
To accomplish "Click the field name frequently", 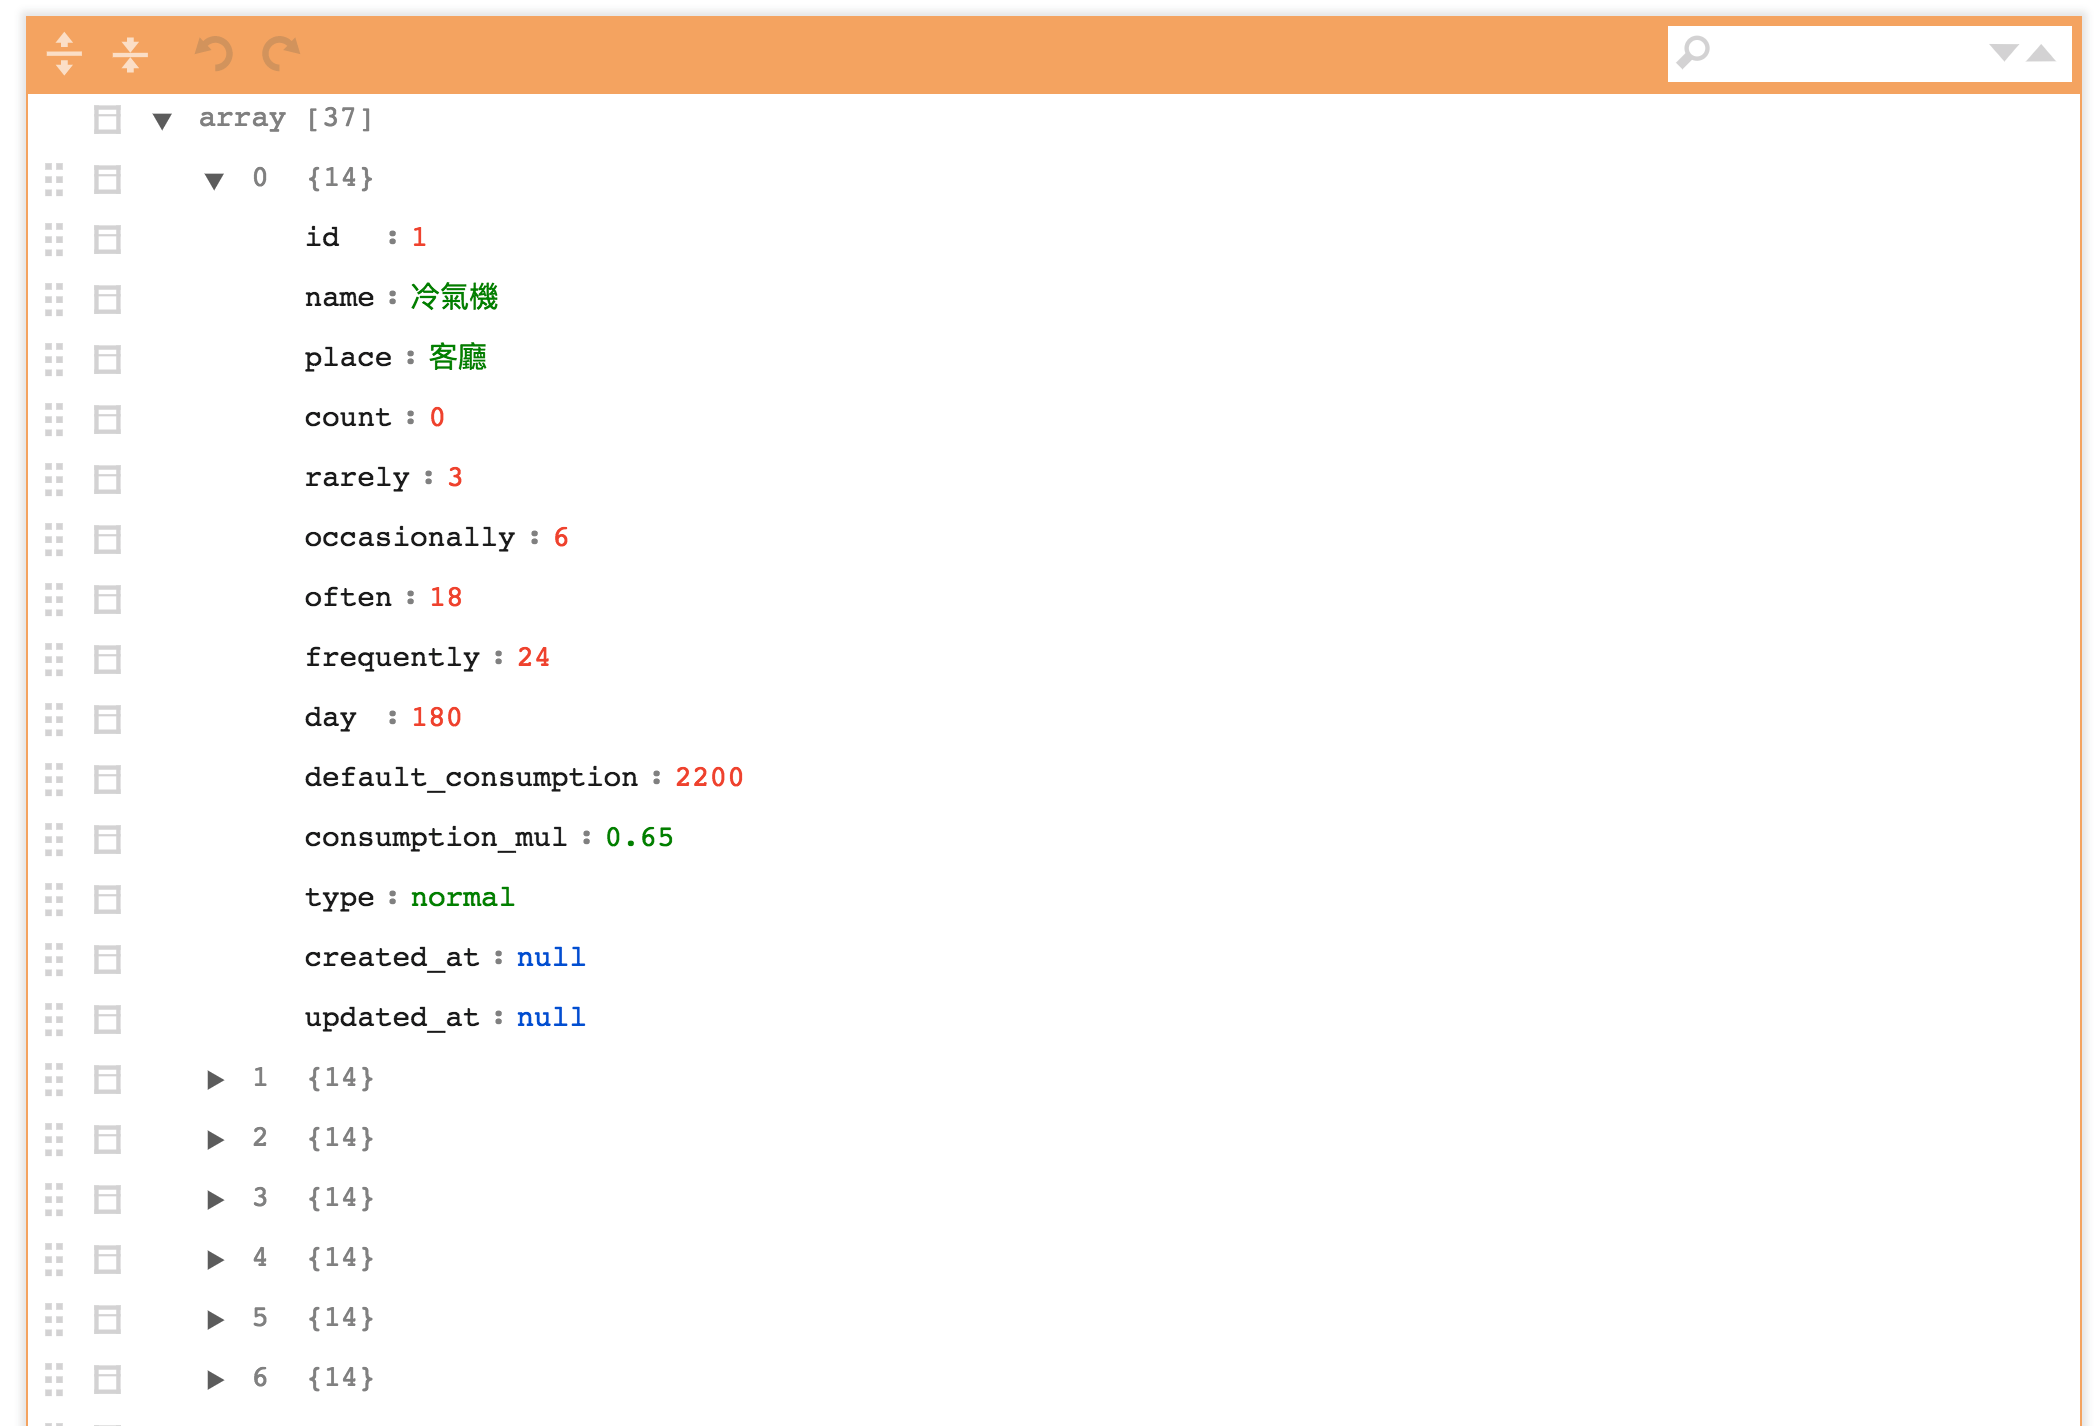I will pyautogui.click(x=393, y=658).
